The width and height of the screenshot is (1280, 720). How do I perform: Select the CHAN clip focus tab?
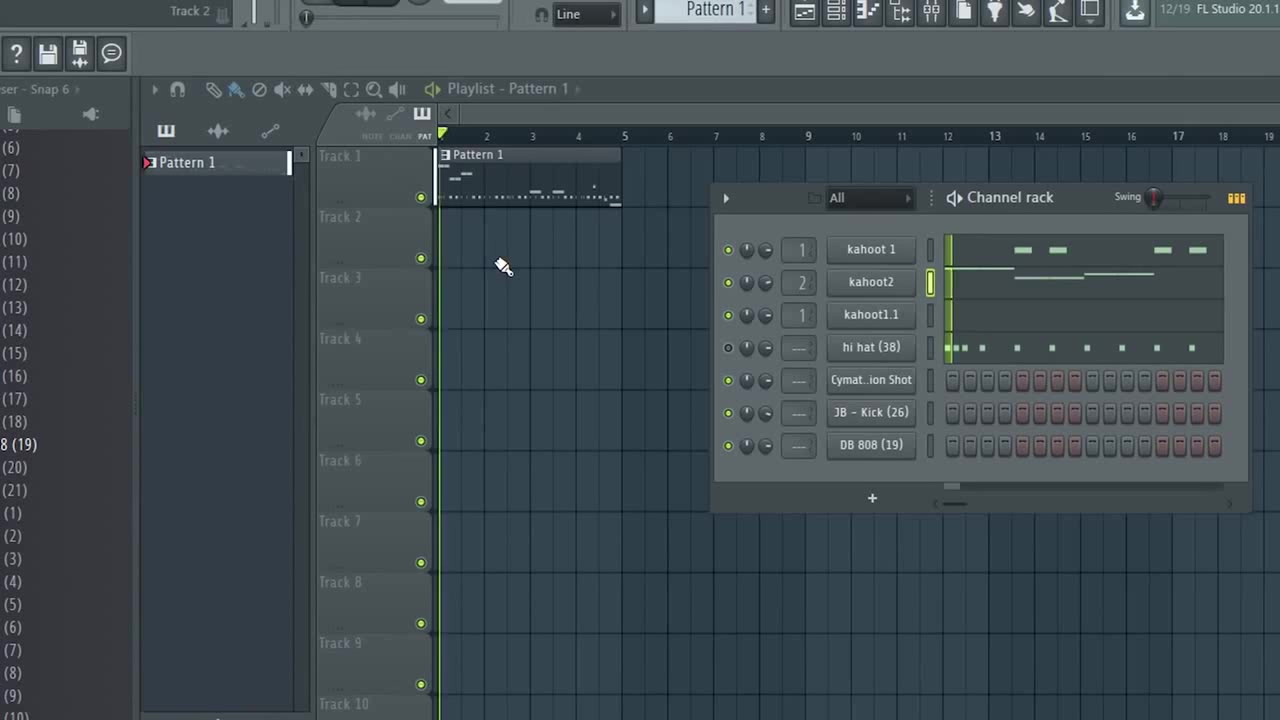[400, 136]
